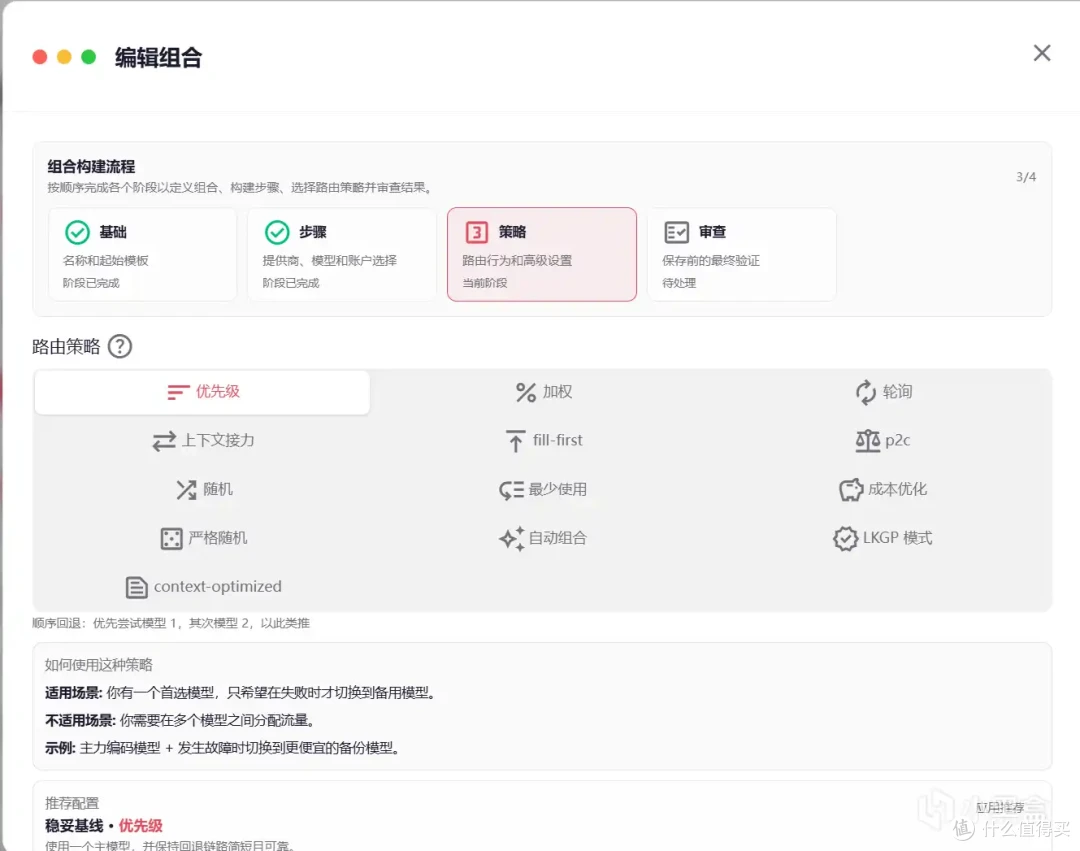This screenshot has height=851, width=1080.
Task: Click the red macOS close dot
Action: [x=40, y=56]
